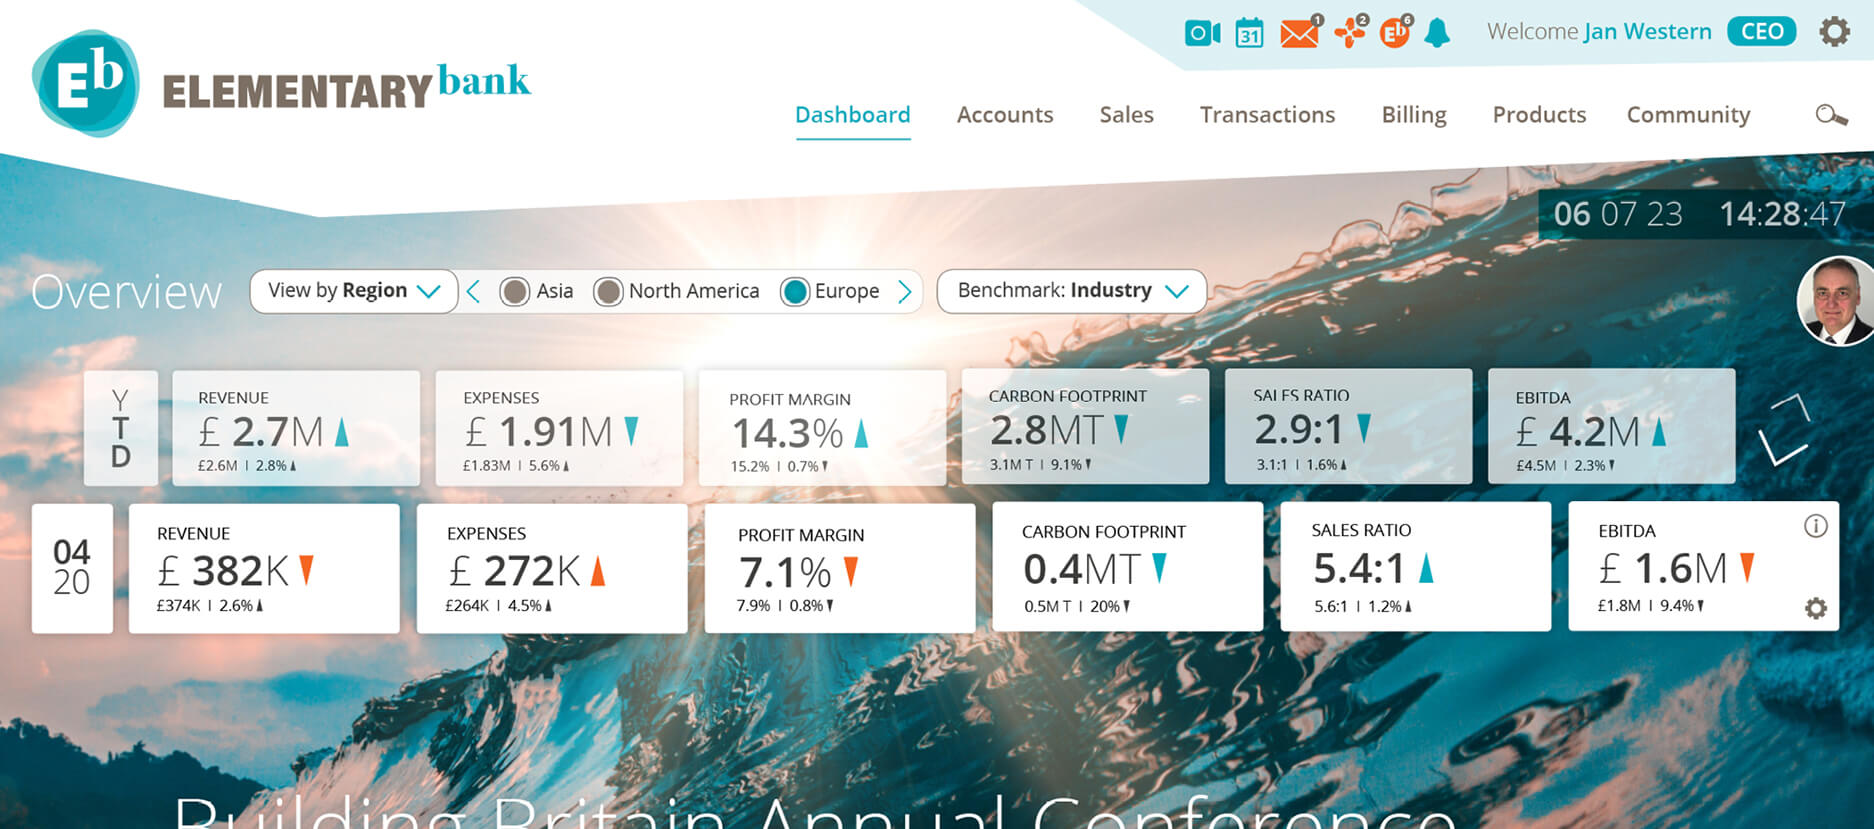
Task: Open the Transactions tab
Action: (1268, 115)
